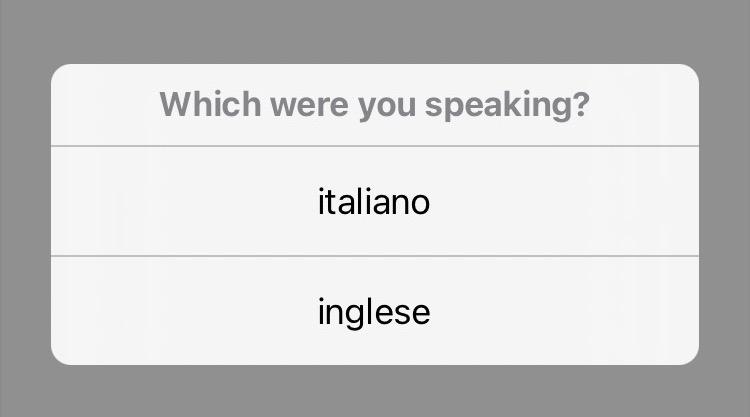The width and height of the screenshot is (750, 417).
Task: Confirm you were speaking italiano
Action: [374, 201]
